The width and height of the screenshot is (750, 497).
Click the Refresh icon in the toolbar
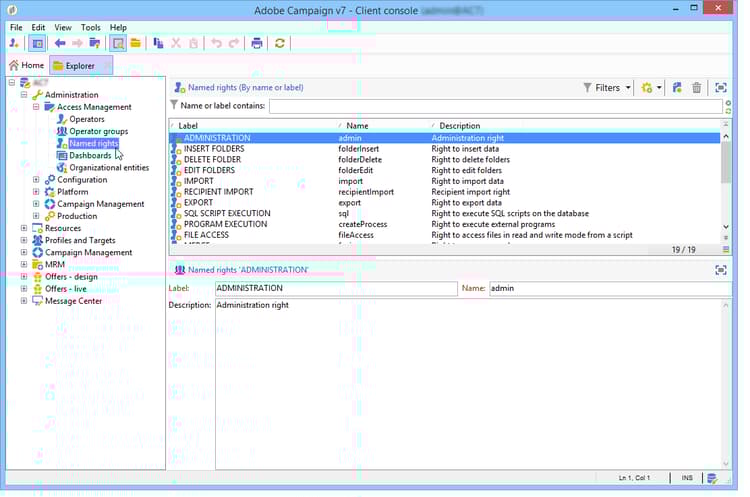[280, 43]
